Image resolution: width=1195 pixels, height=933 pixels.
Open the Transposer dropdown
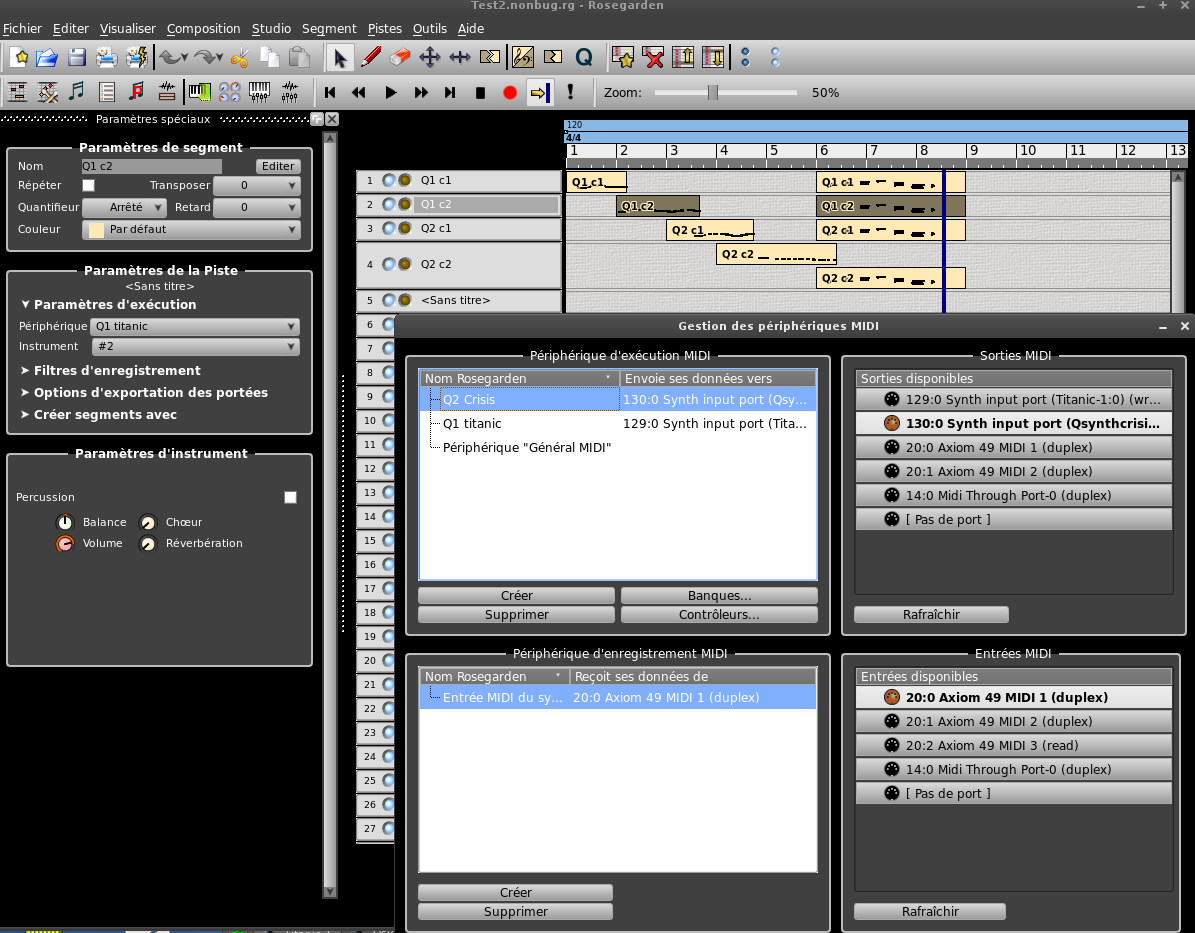click(257, 185)
